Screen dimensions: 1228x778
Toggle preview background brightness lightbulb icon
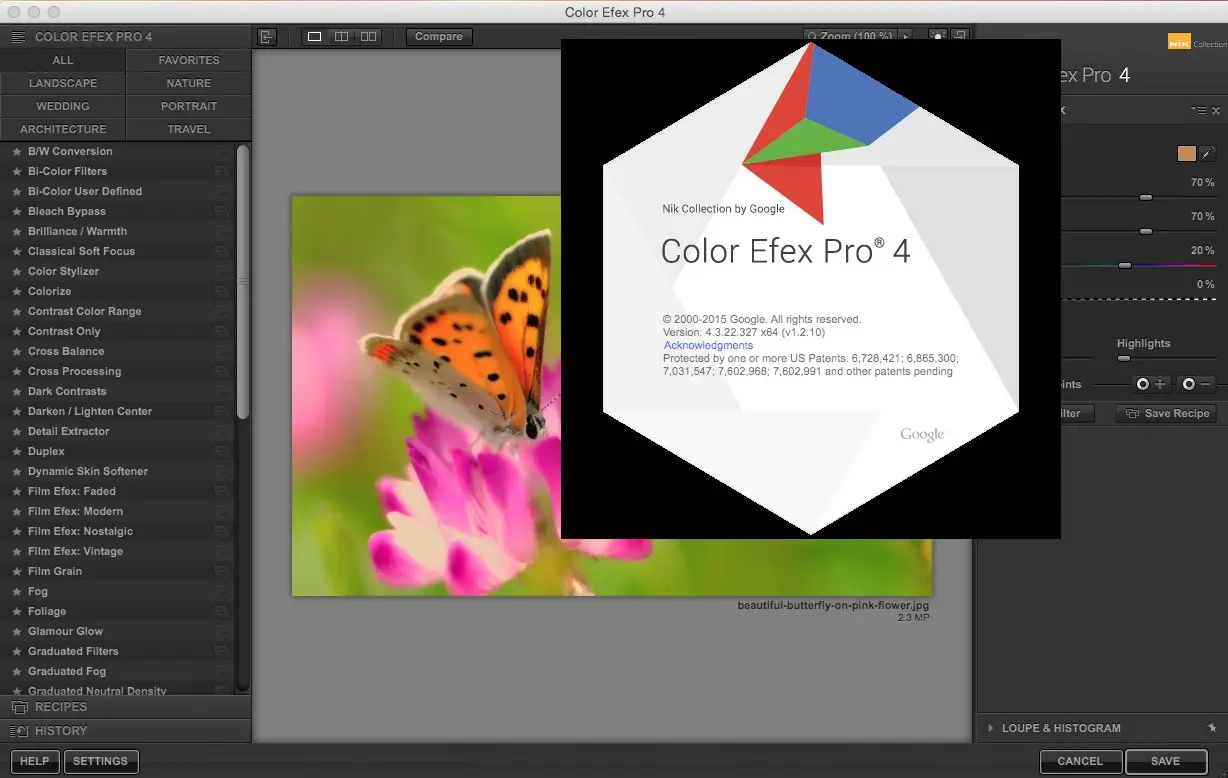click(x=938, y=35)
